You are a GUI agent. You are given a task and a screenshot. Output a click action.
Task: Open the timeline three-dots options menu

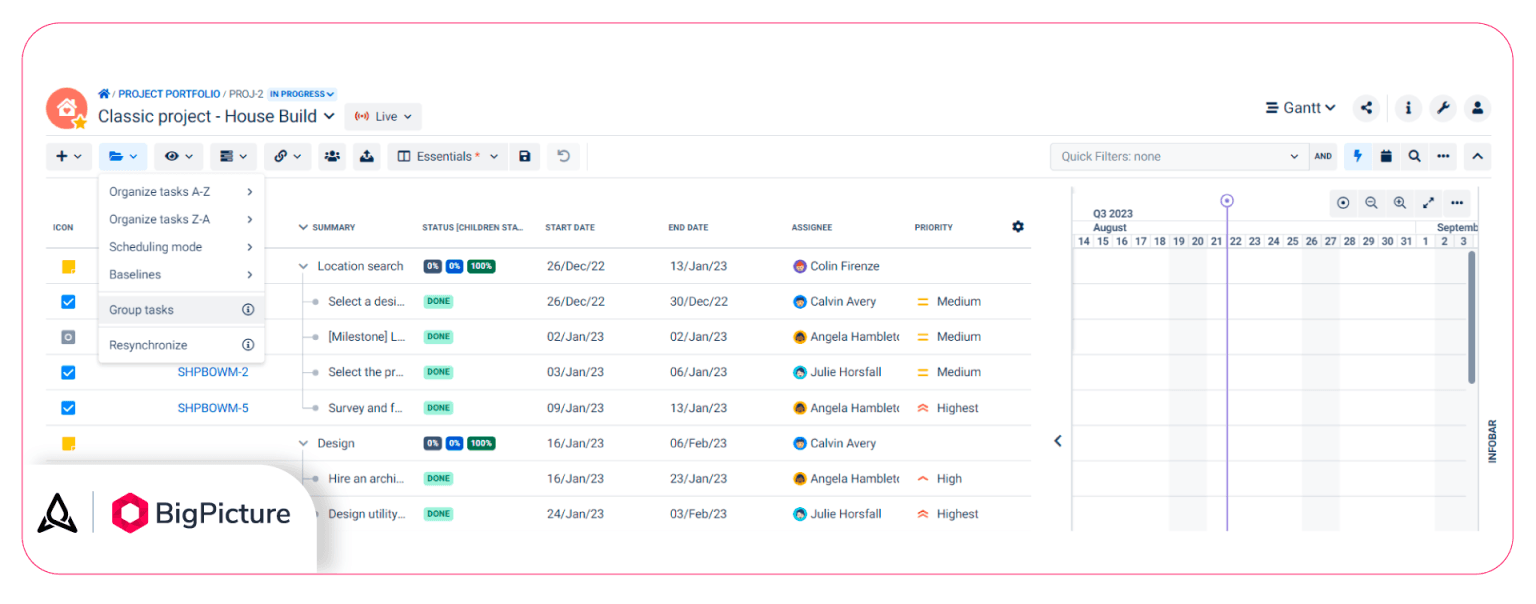coord(1458,203)
